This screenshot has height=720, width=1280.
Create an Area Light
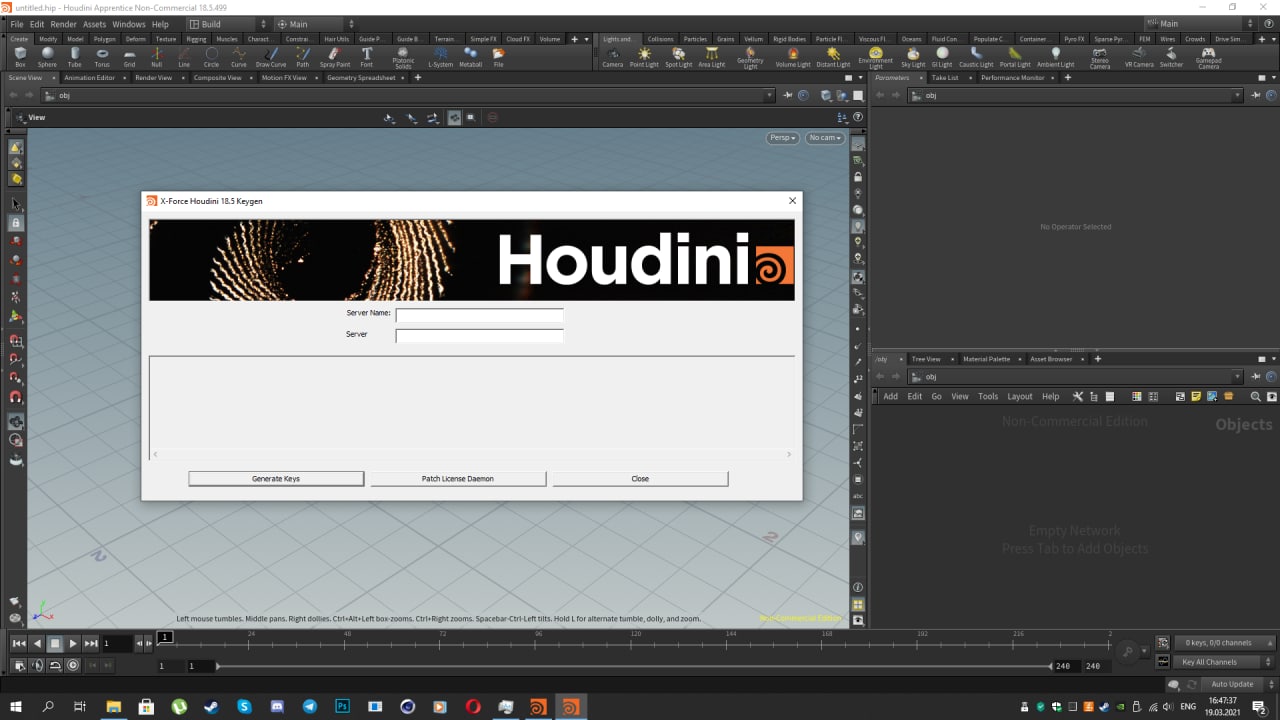[x=711, y=57]
